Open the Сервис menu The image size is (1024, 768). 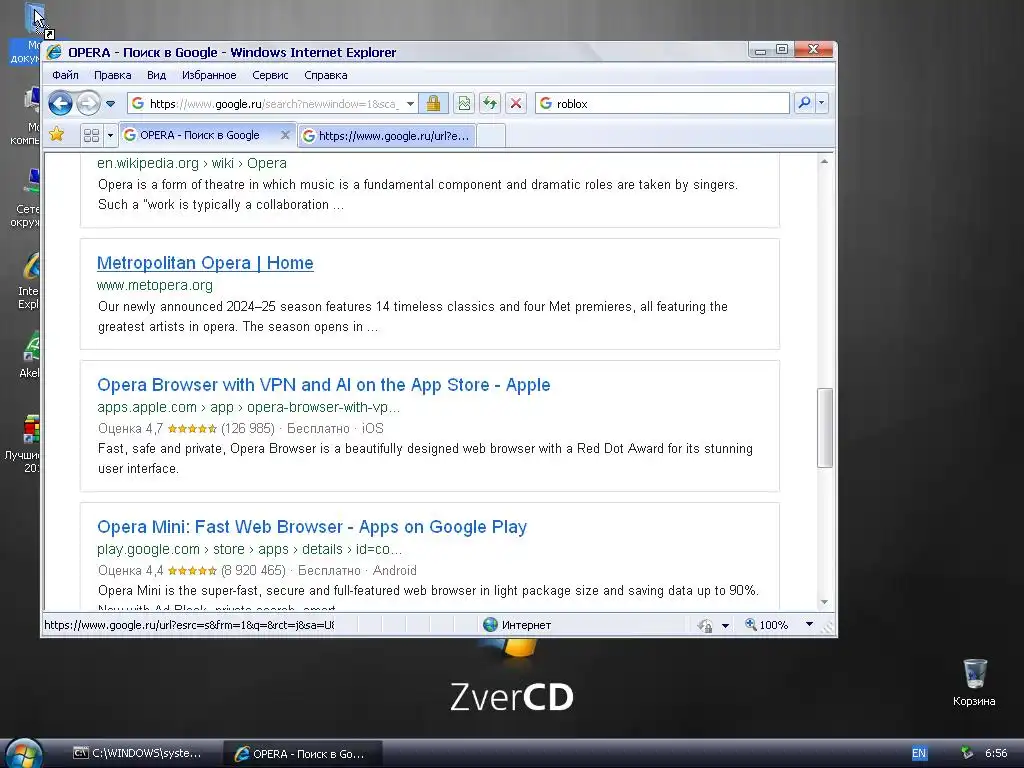pos(270,75)
